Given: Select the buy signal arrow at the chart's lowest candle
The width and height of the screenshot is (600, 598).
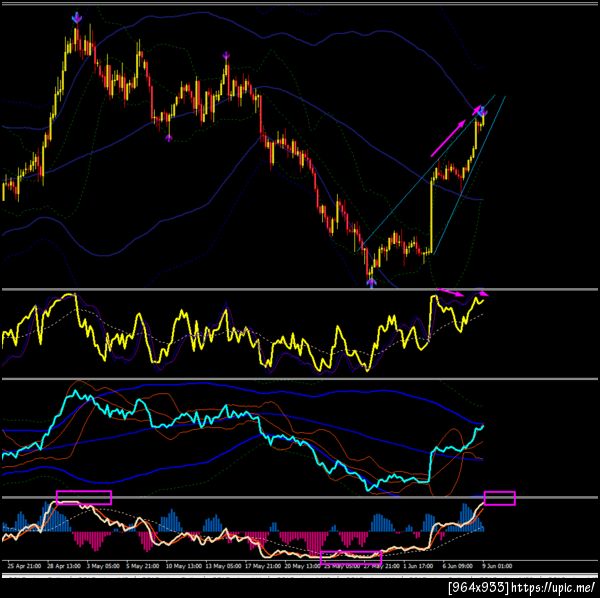Looking at the screenshot, I should tap(372, 283).
